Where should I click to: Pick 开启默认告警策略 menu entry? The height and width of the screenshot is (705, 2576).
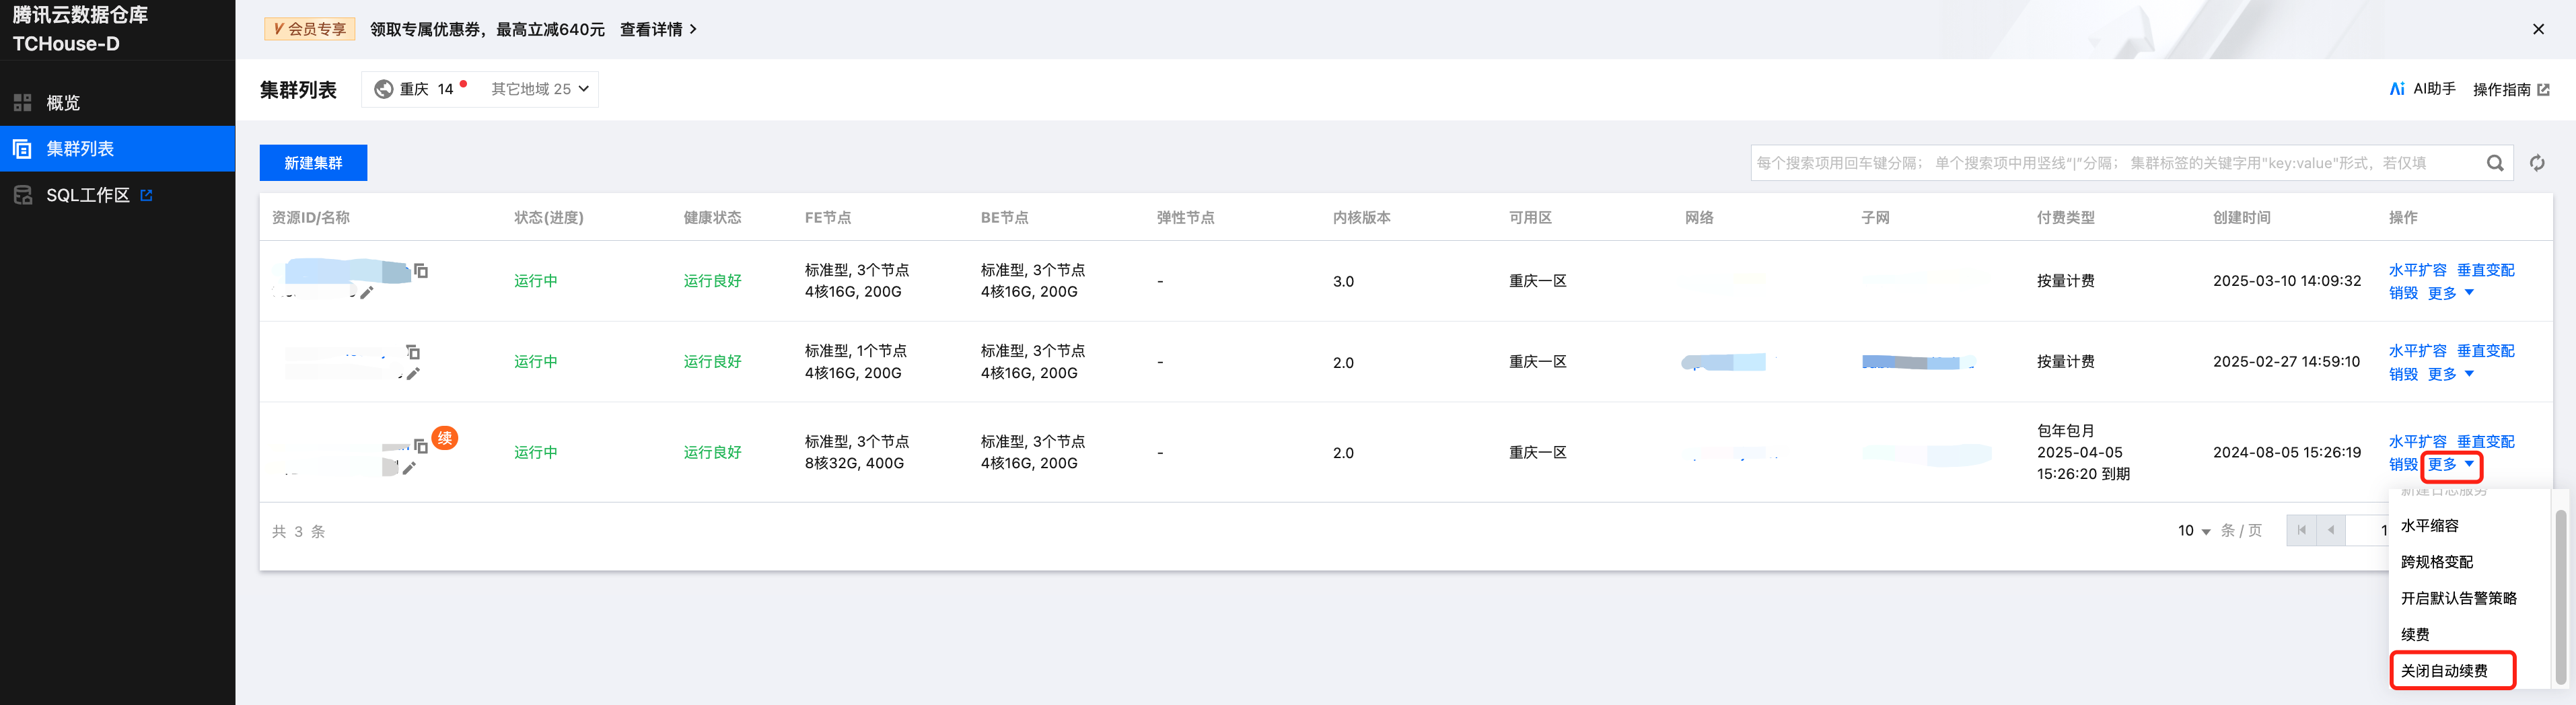(x=2458, y=598)
